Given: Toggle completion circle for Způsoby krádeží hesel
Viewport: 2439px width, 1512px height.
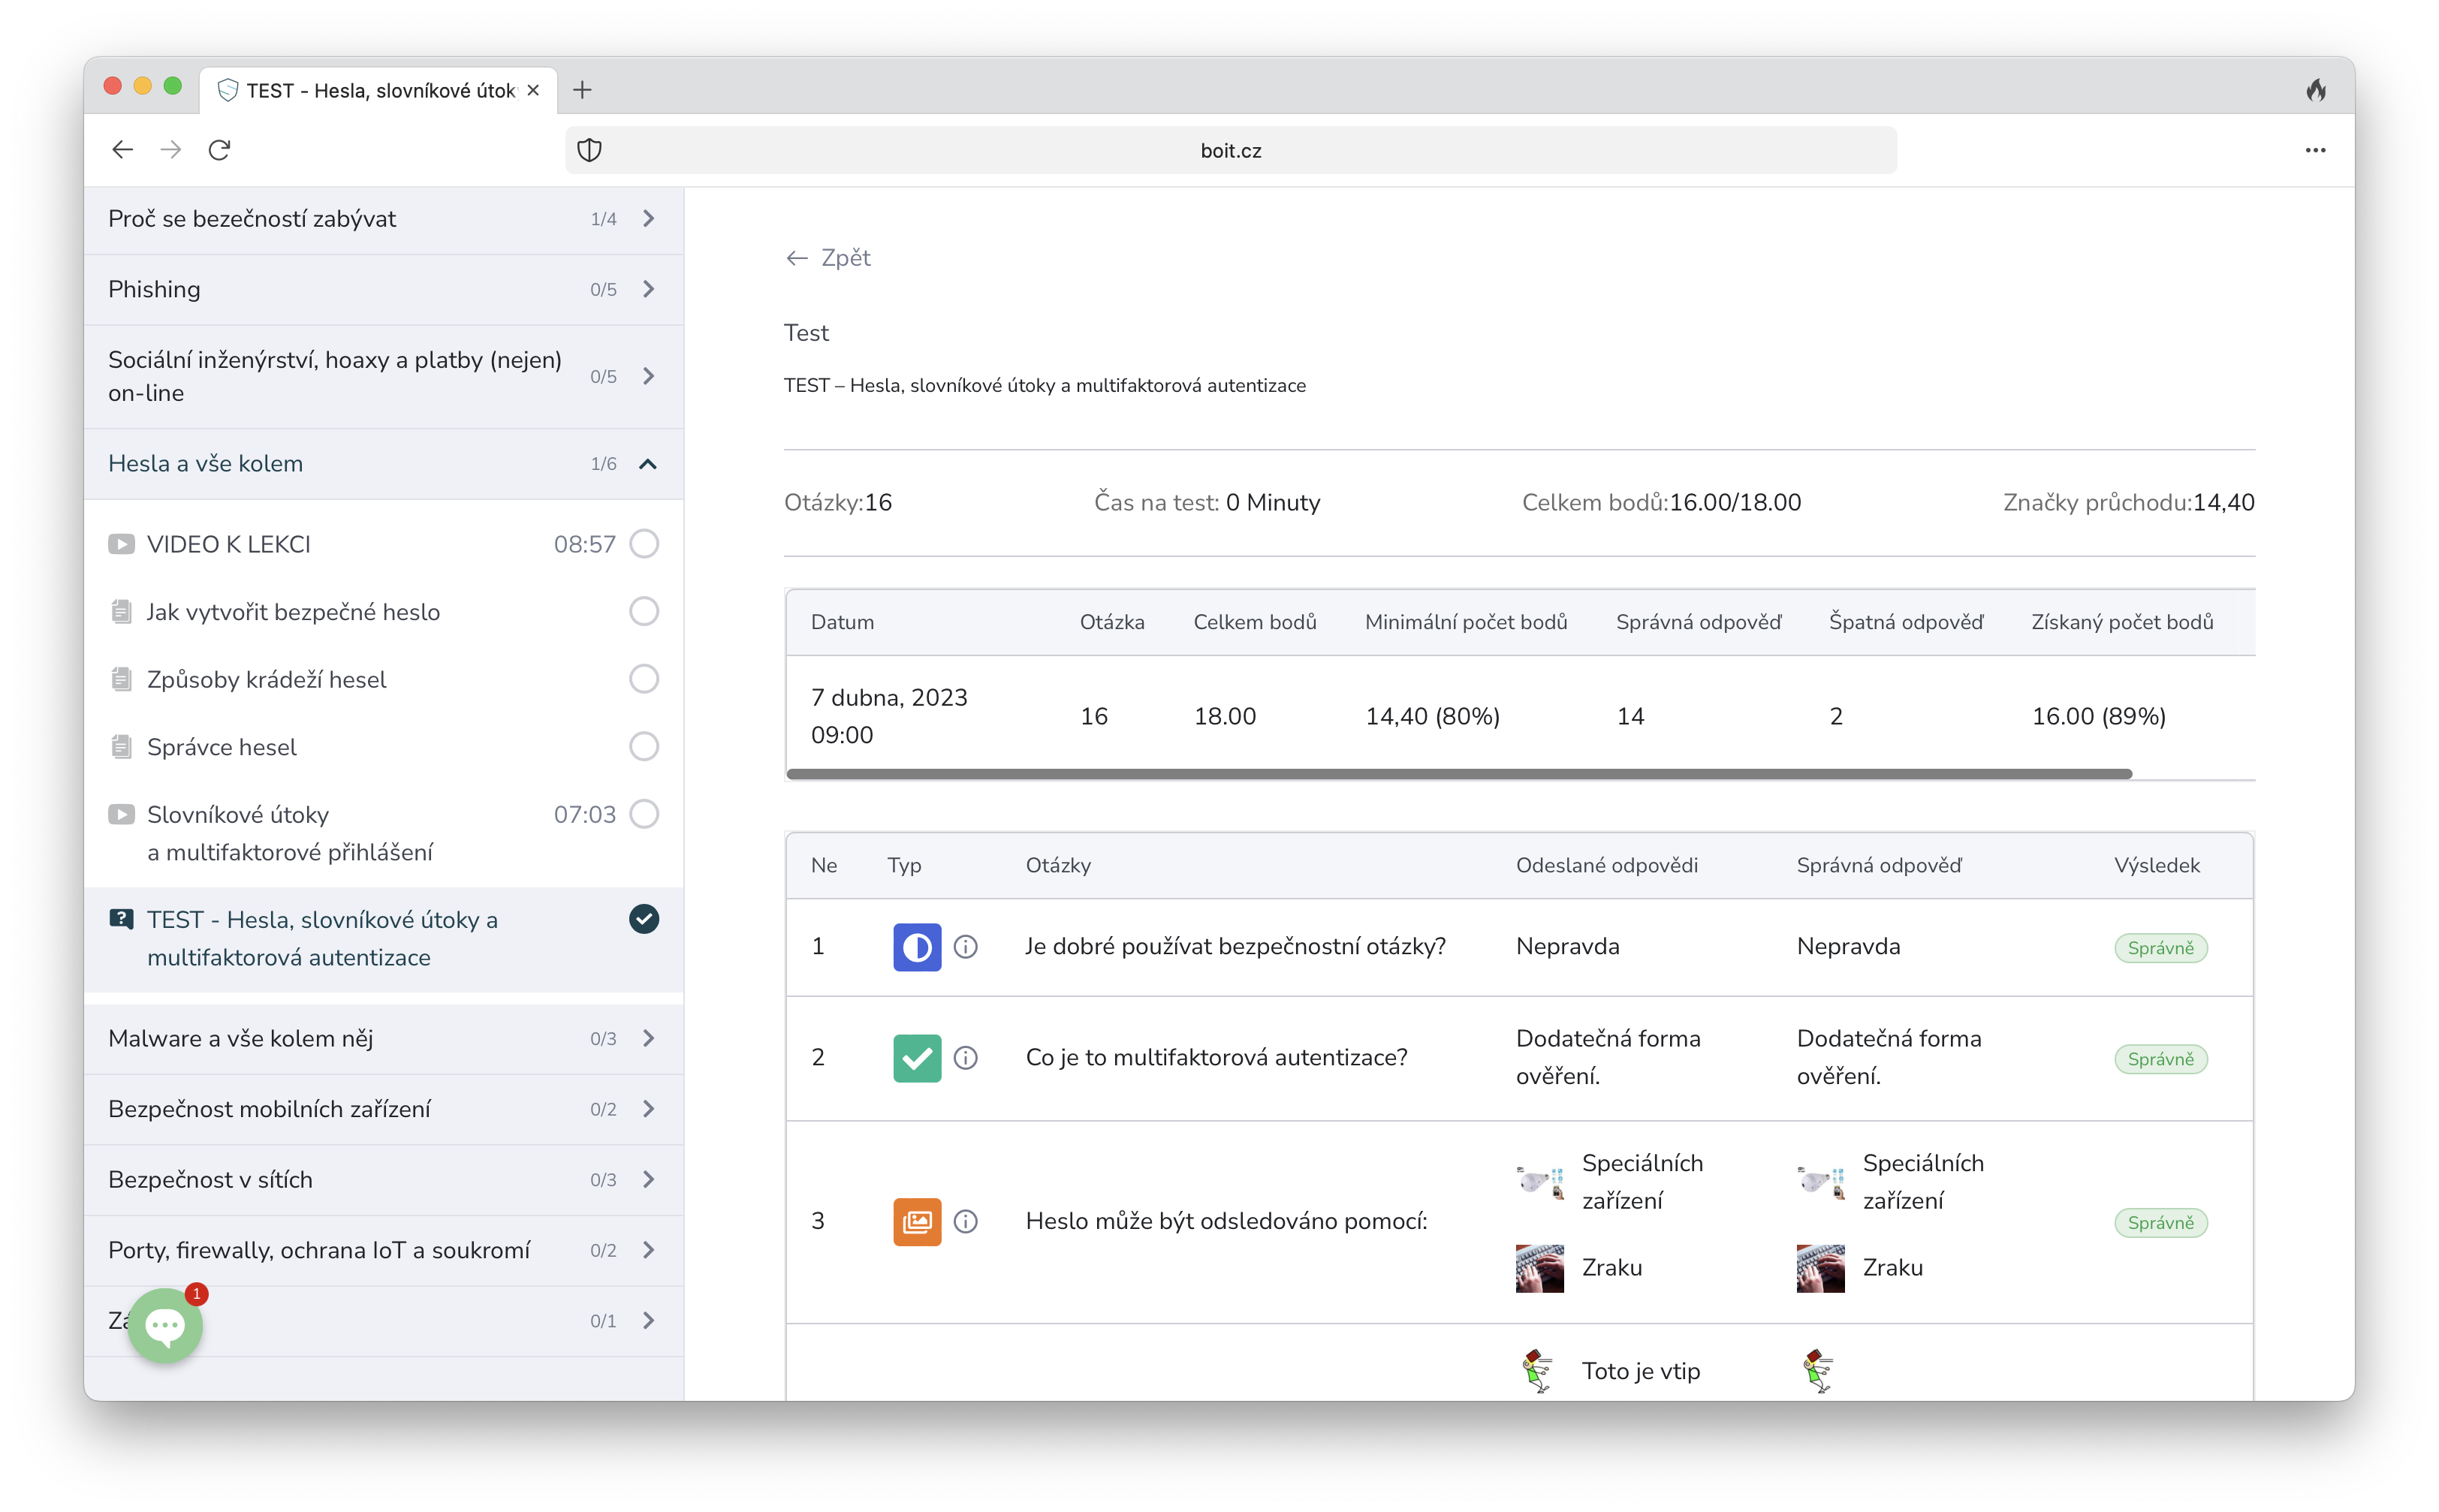Looking at the screenshot, I should (x=643, y=679).
